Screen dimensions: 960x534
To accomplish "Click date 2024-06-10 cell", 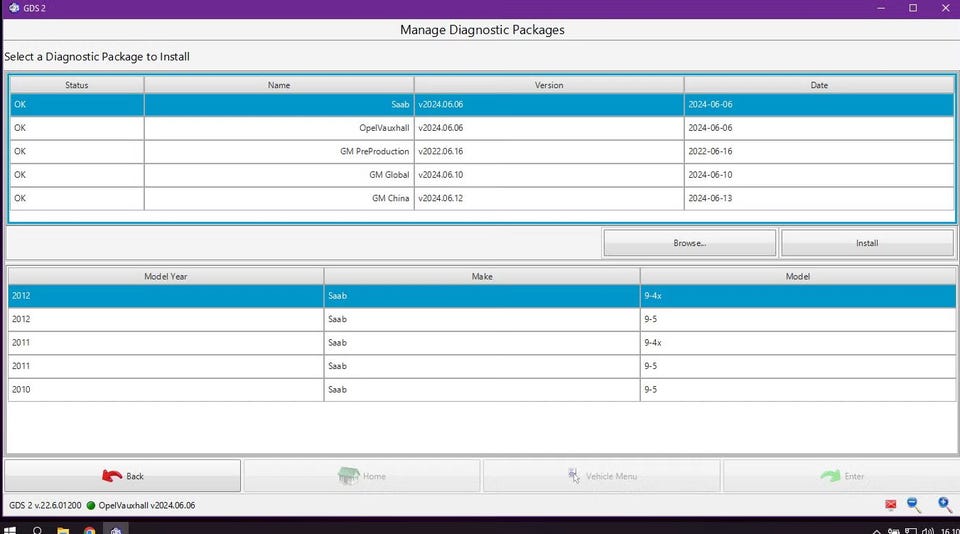I will (819, 175).
